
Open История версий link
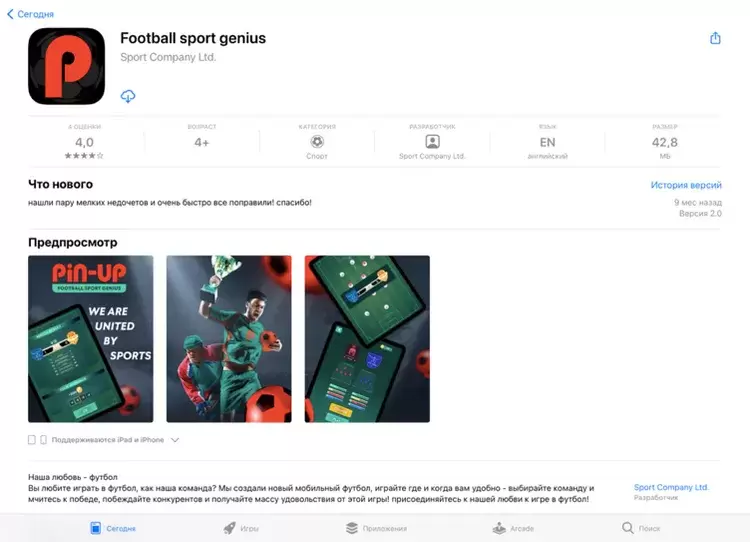tap(686, 185)
